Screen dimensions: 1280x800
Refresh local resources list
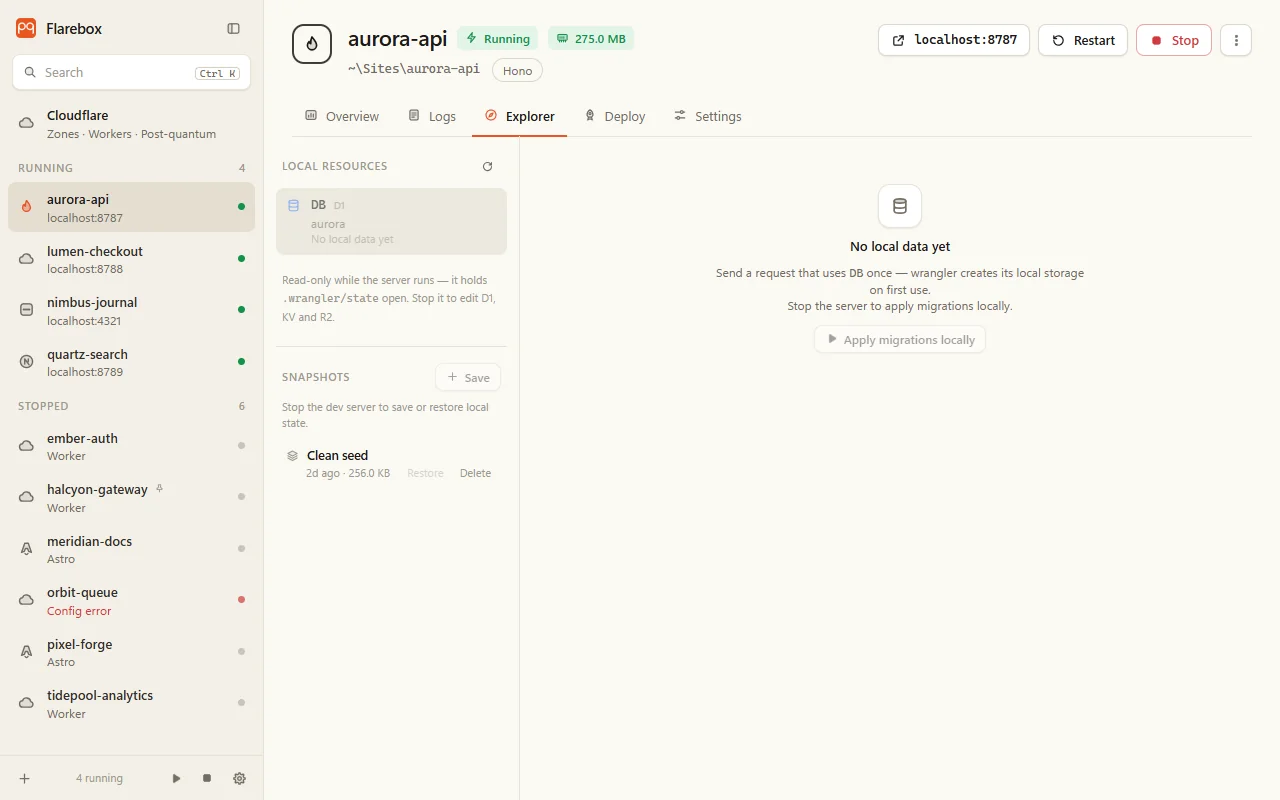coord(488,167)
